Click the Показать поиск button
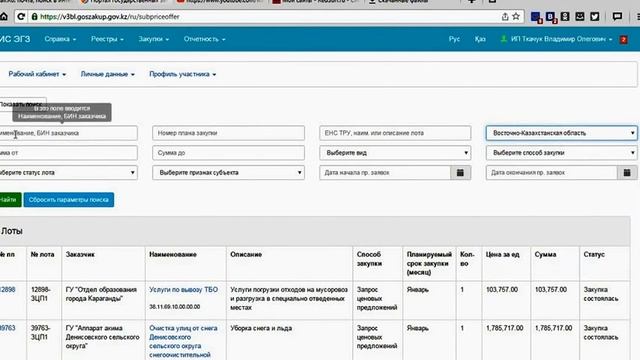 click(22, 104)
